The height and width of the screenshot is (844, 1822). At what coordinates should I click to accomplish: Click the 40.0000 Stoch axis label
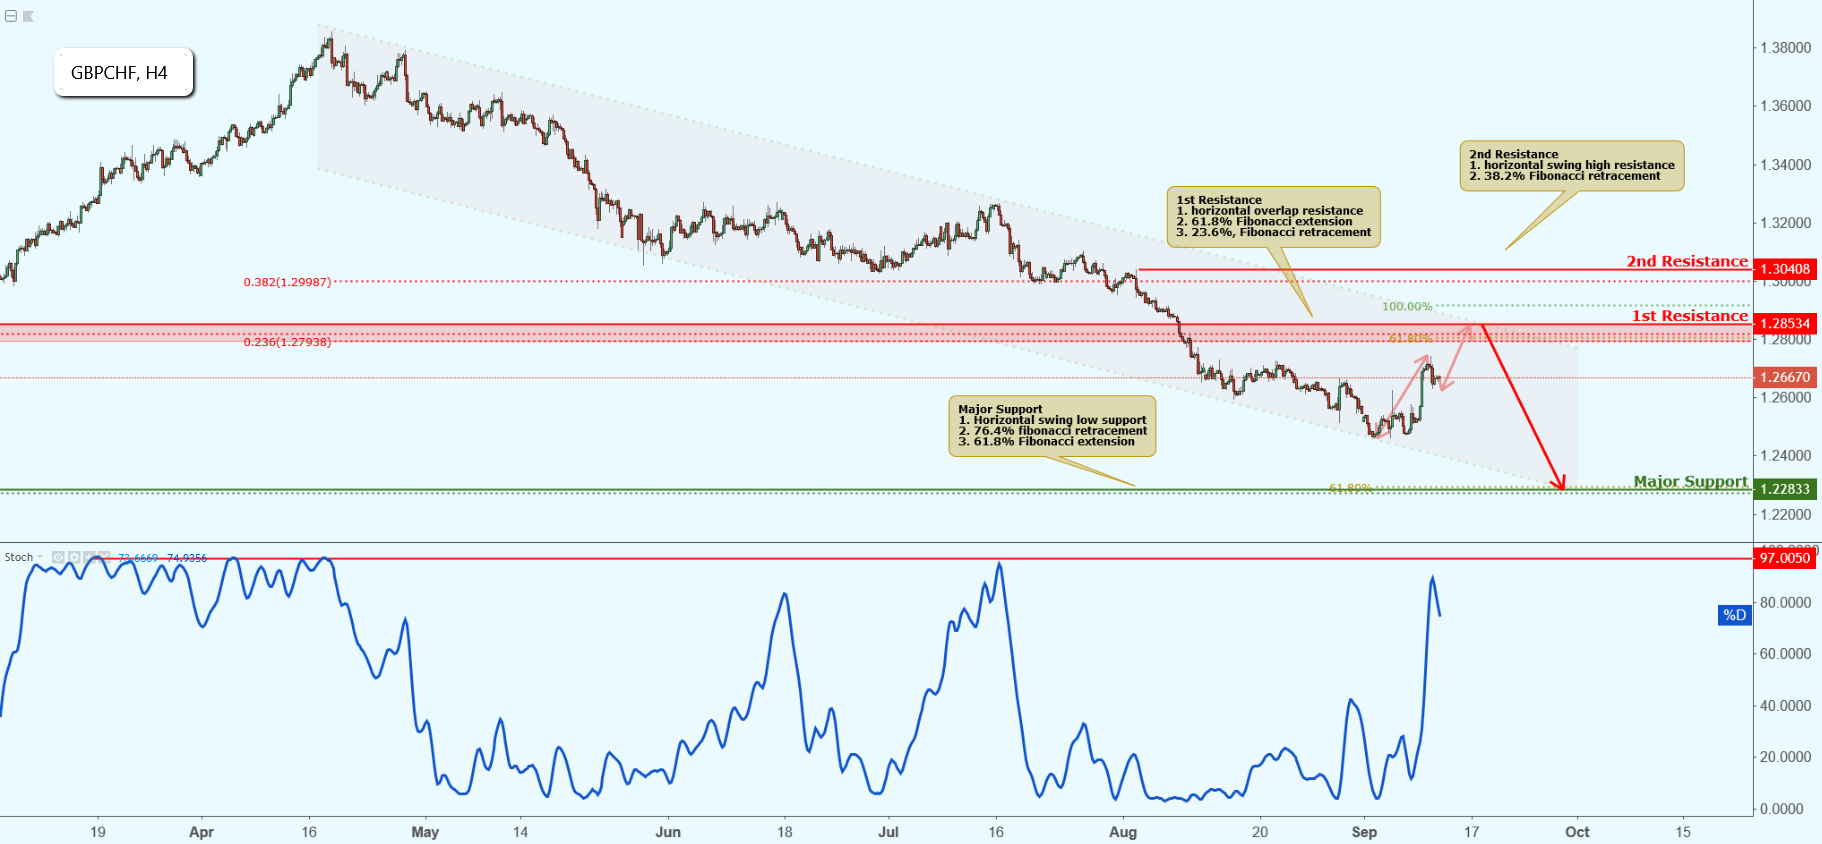[x=1785, y=705]
